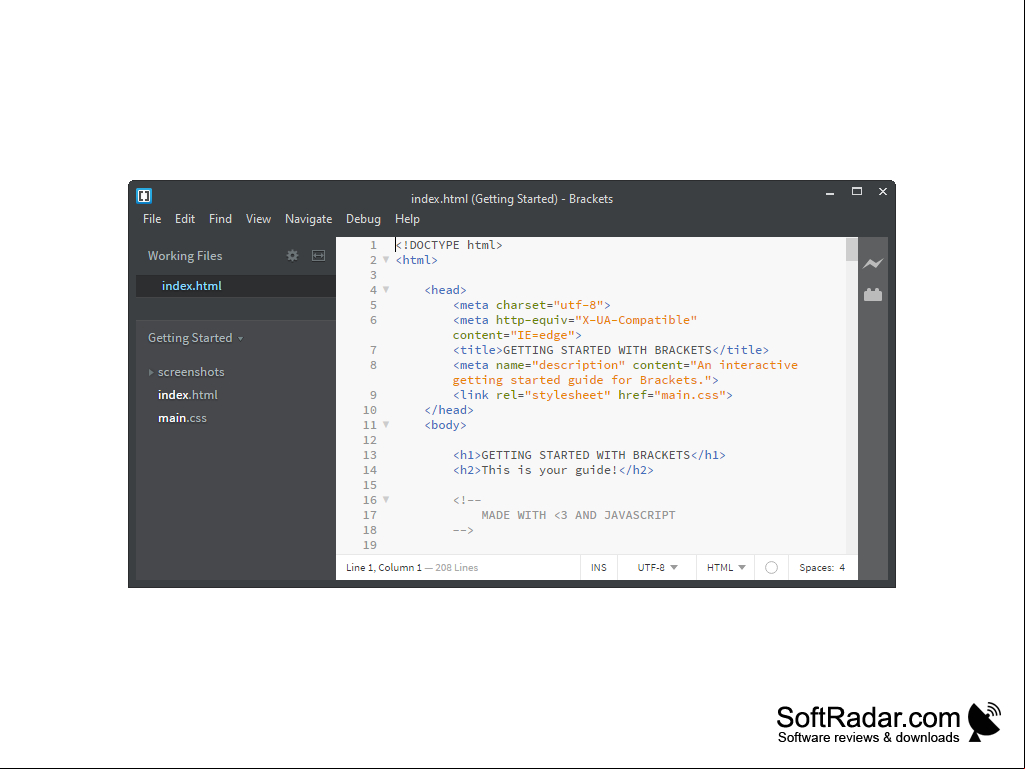
Task: Click "This is your guide!" h2 line
Action: [553, 470]
